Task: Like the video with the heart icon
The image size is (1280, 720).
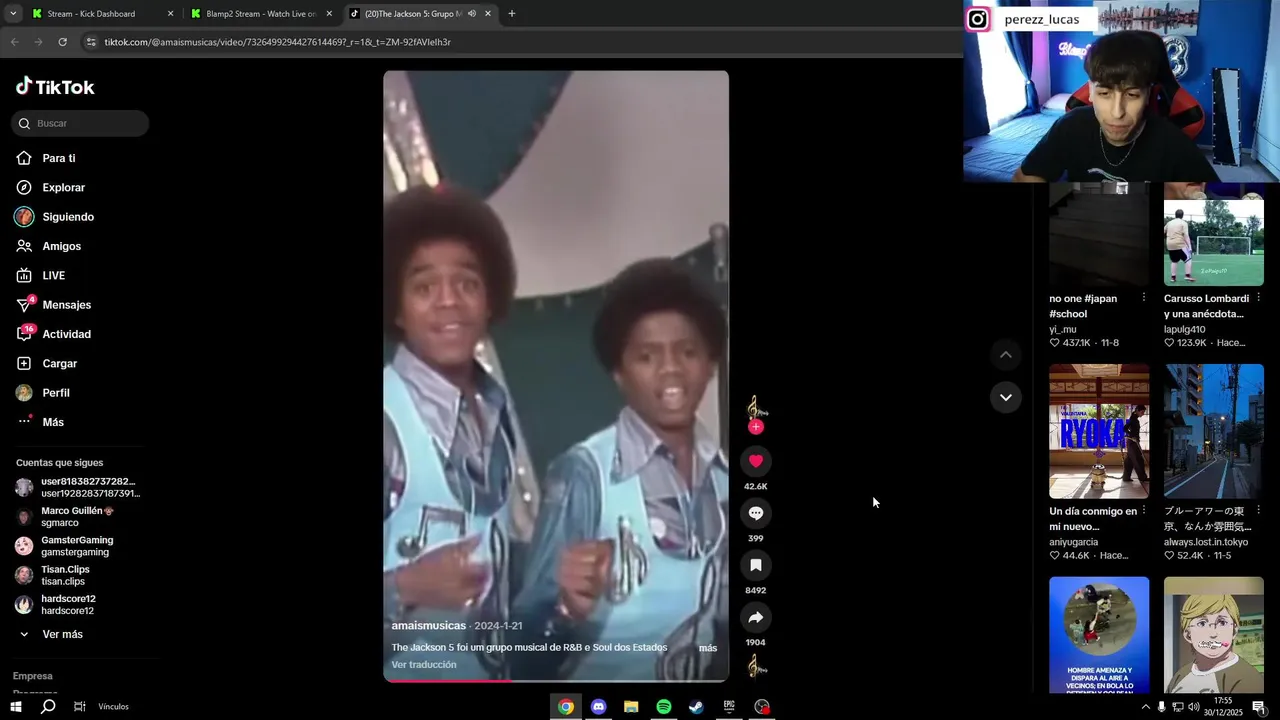Action: (756, 461)
